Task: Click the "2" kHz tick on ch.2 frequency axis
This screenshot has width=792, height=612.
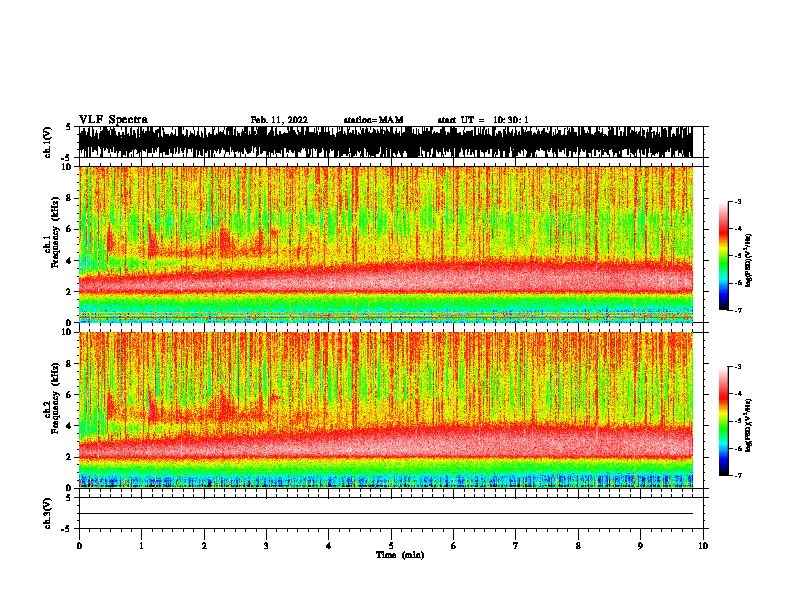Action: click(69, 457)
